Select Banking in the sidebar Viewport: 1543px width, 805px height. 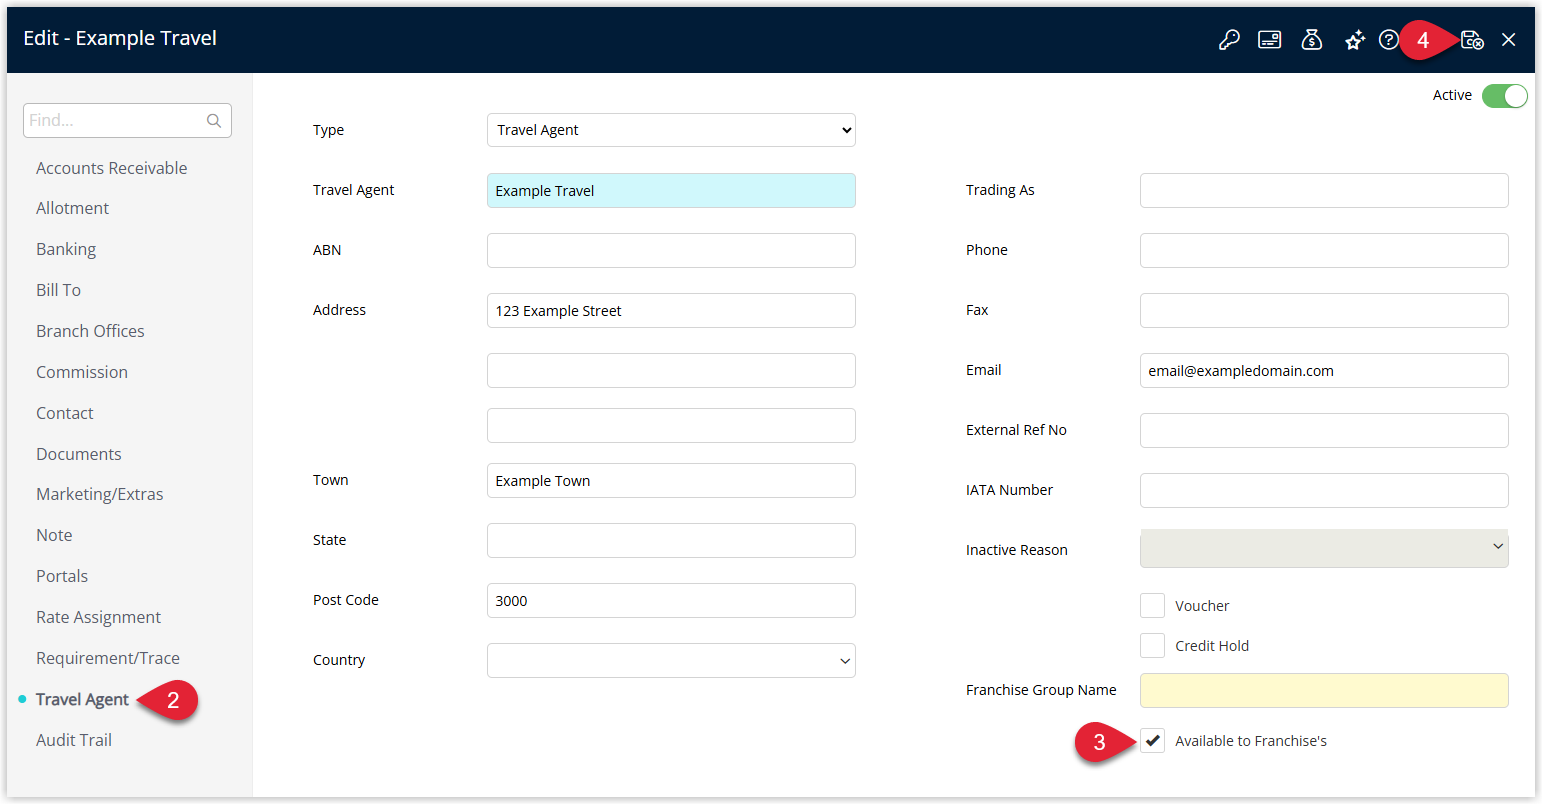pos(66,249)
